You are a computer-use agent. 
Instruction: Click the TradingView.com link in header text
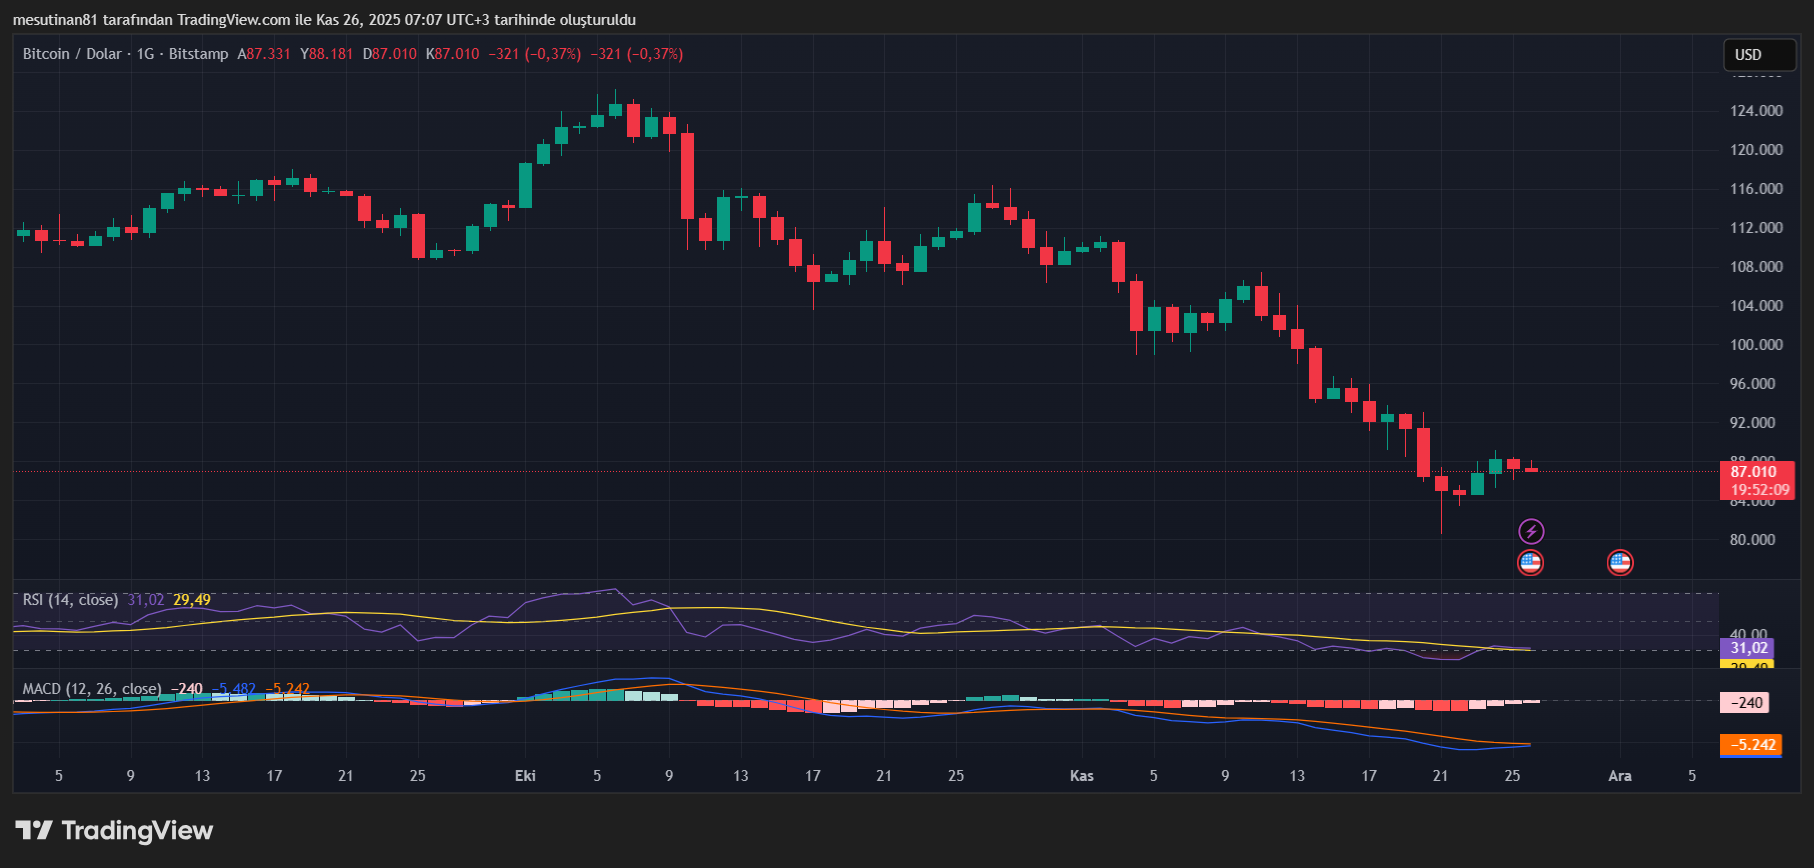coord(234,20)
